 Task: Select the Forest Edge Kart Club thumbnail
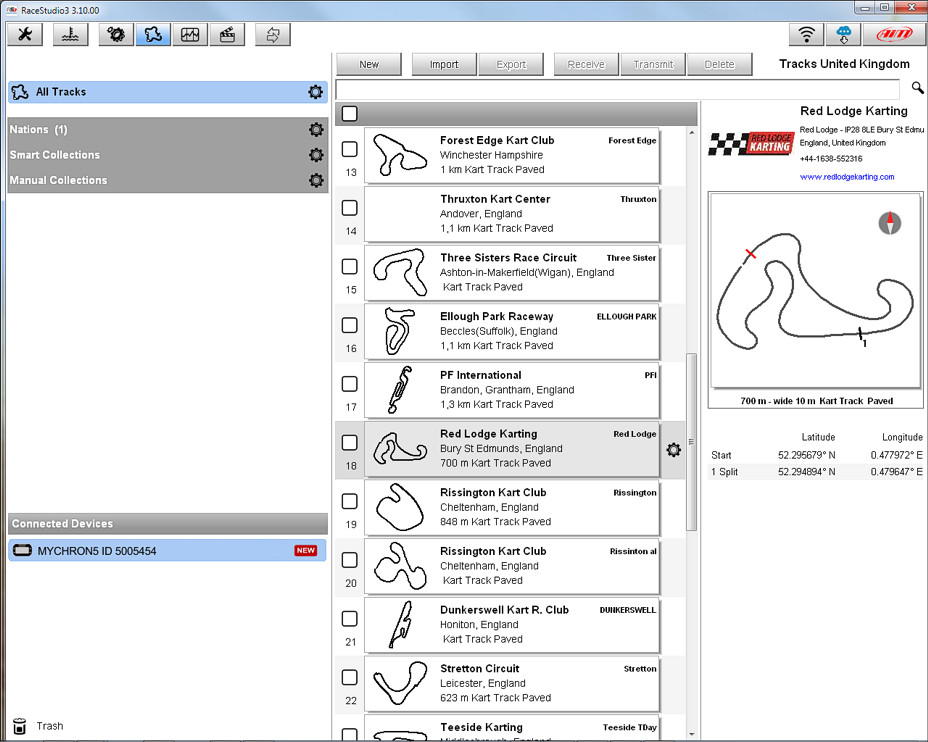[400, 155]
